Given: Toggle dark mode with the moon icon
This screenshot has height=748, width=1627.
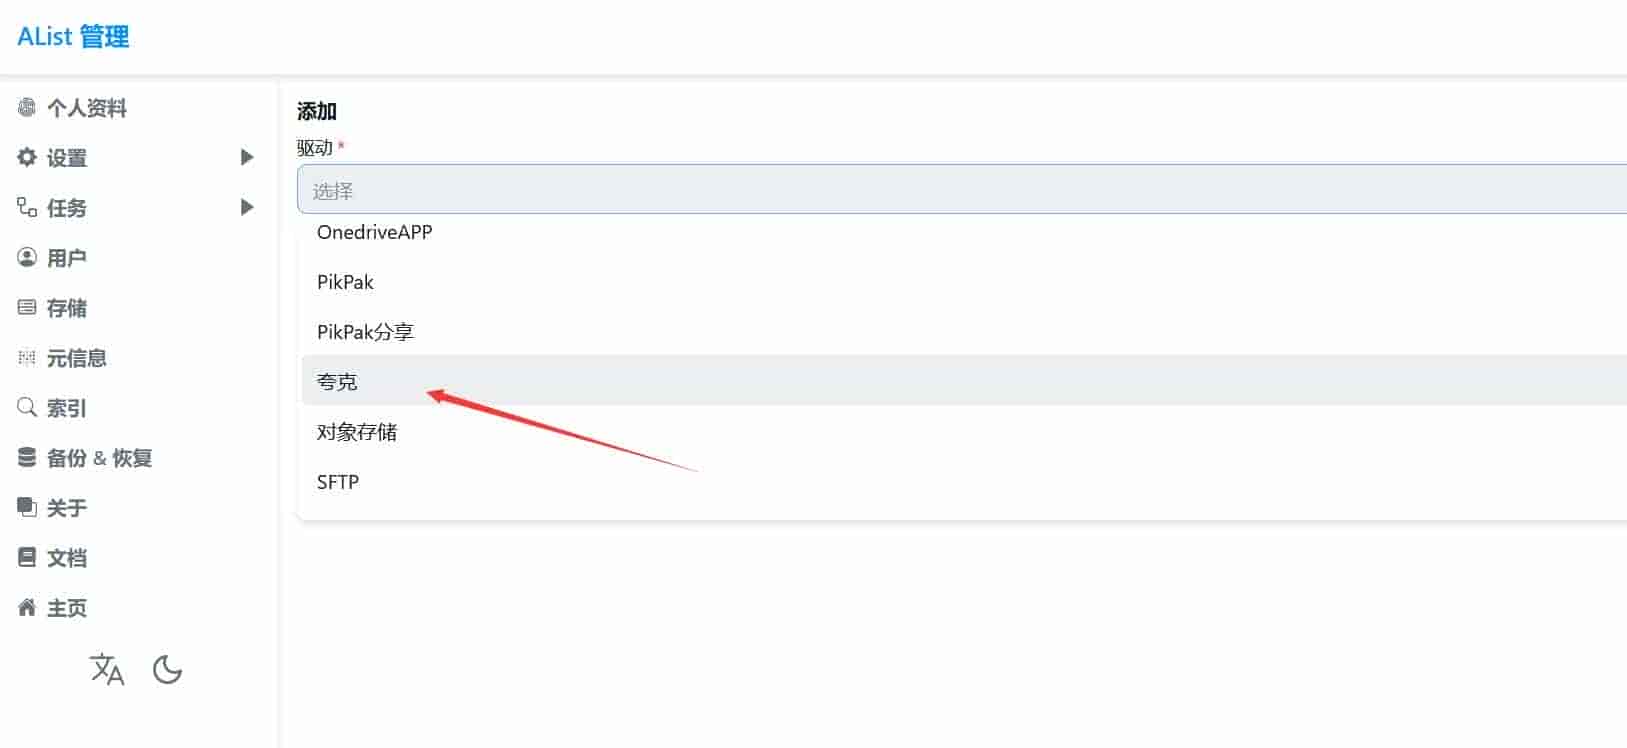Looking at the screenshot, I should point(167,669).
